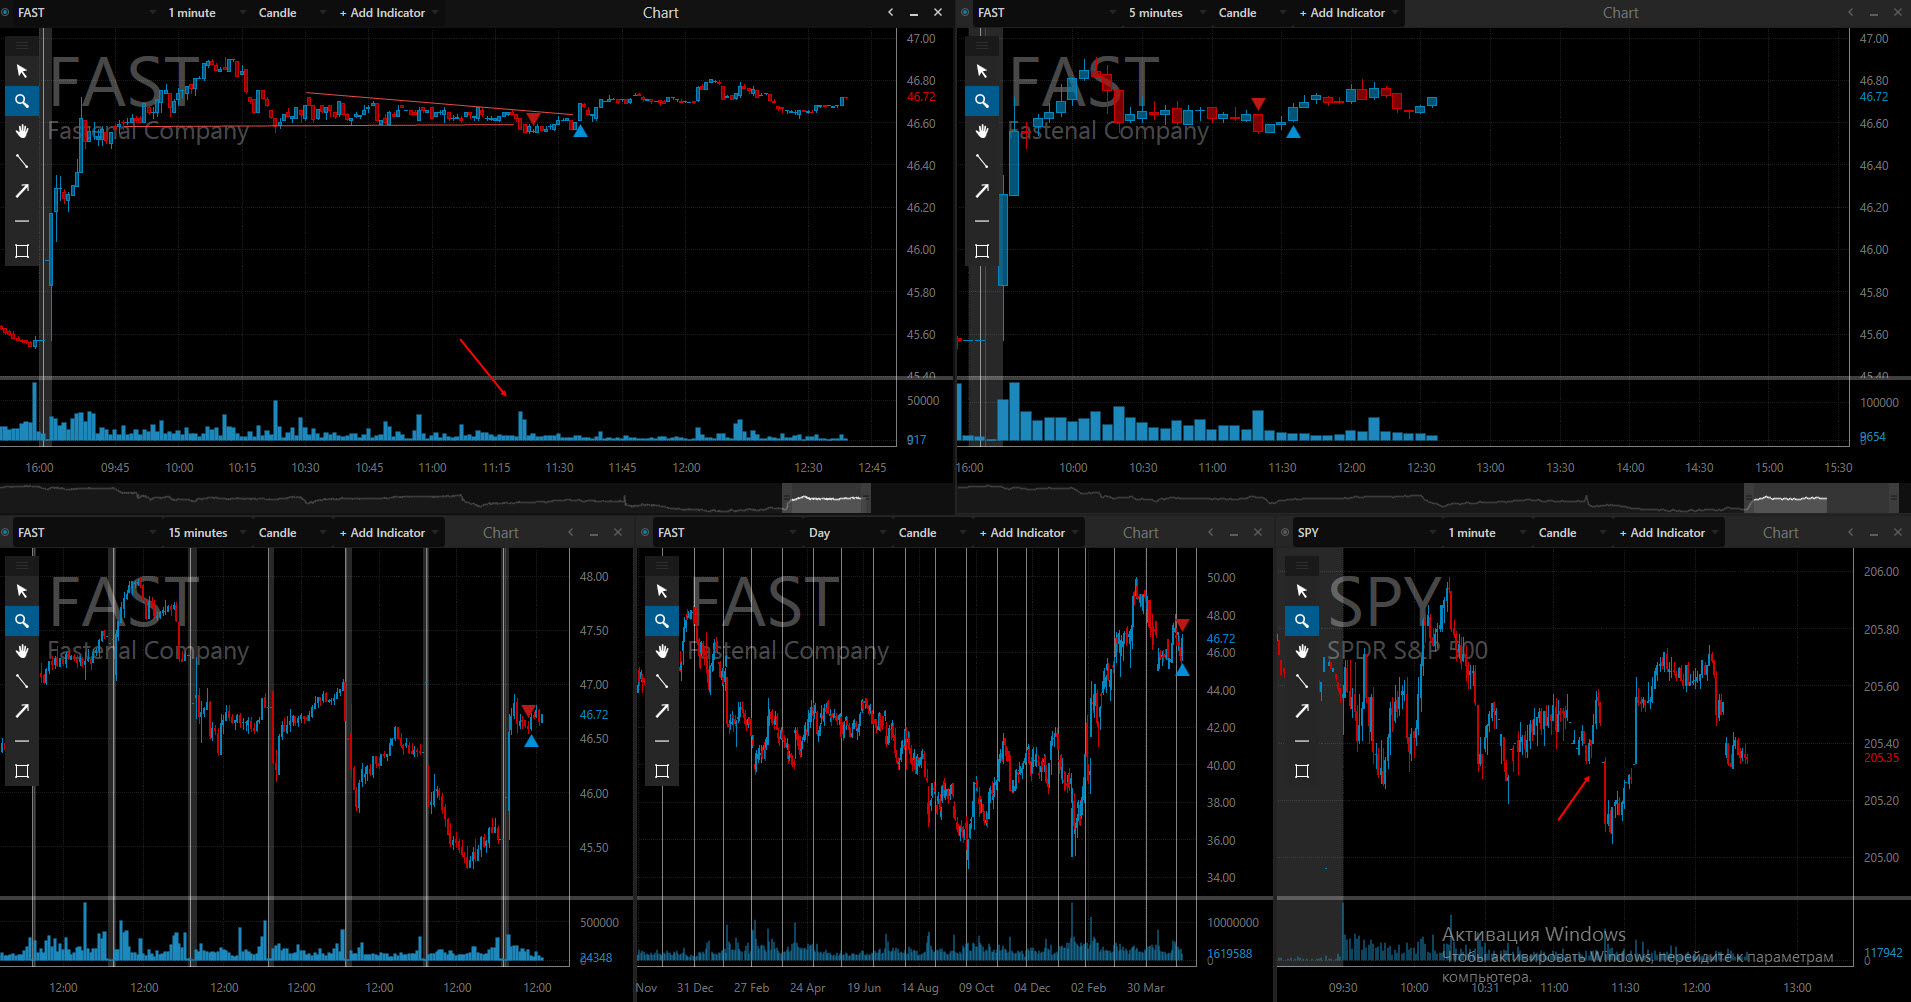Viewport: 1911px width, 1002px height.
Task: Activate the zoom magnifier in the SPY chart
Action: [x=1302, y=621]
